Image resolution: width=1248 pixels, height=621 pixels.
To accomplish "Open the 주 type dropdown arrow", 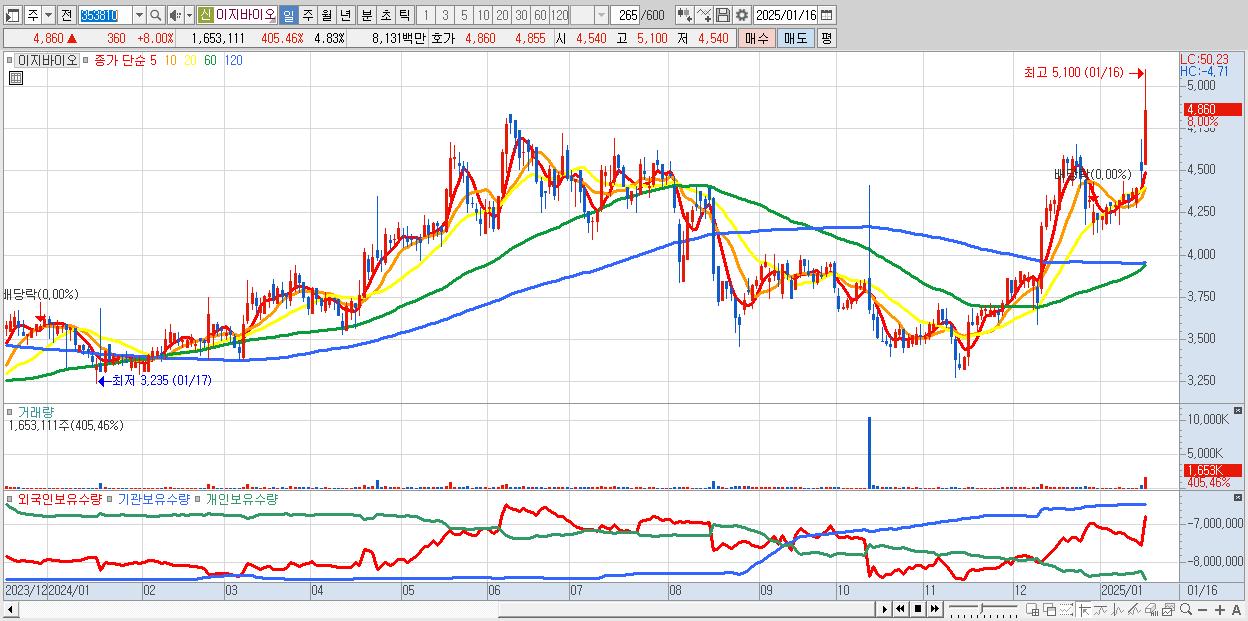I will click(48, 15).
